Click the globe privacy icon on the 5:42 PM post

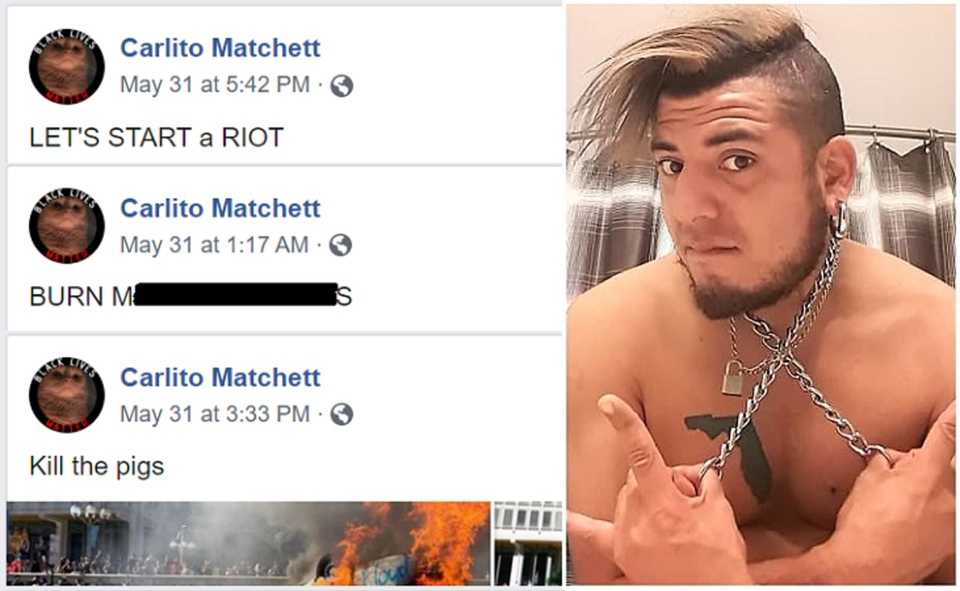342,86
